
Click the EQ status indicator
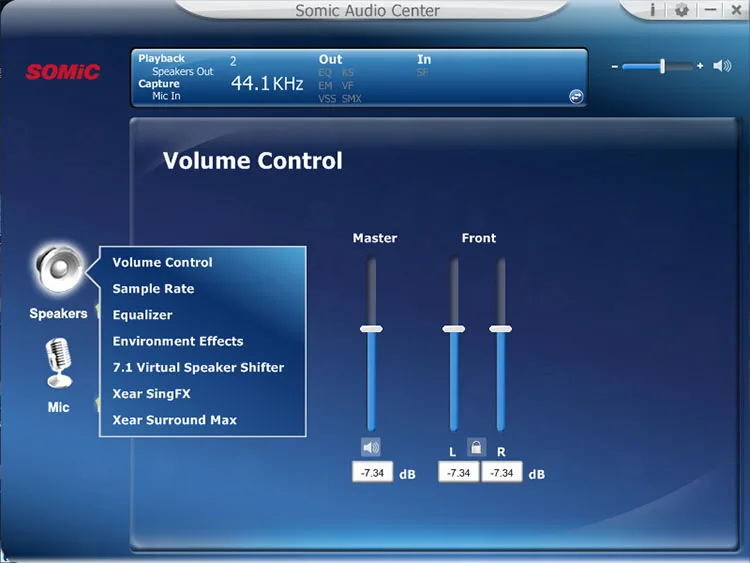click(325, 73)
